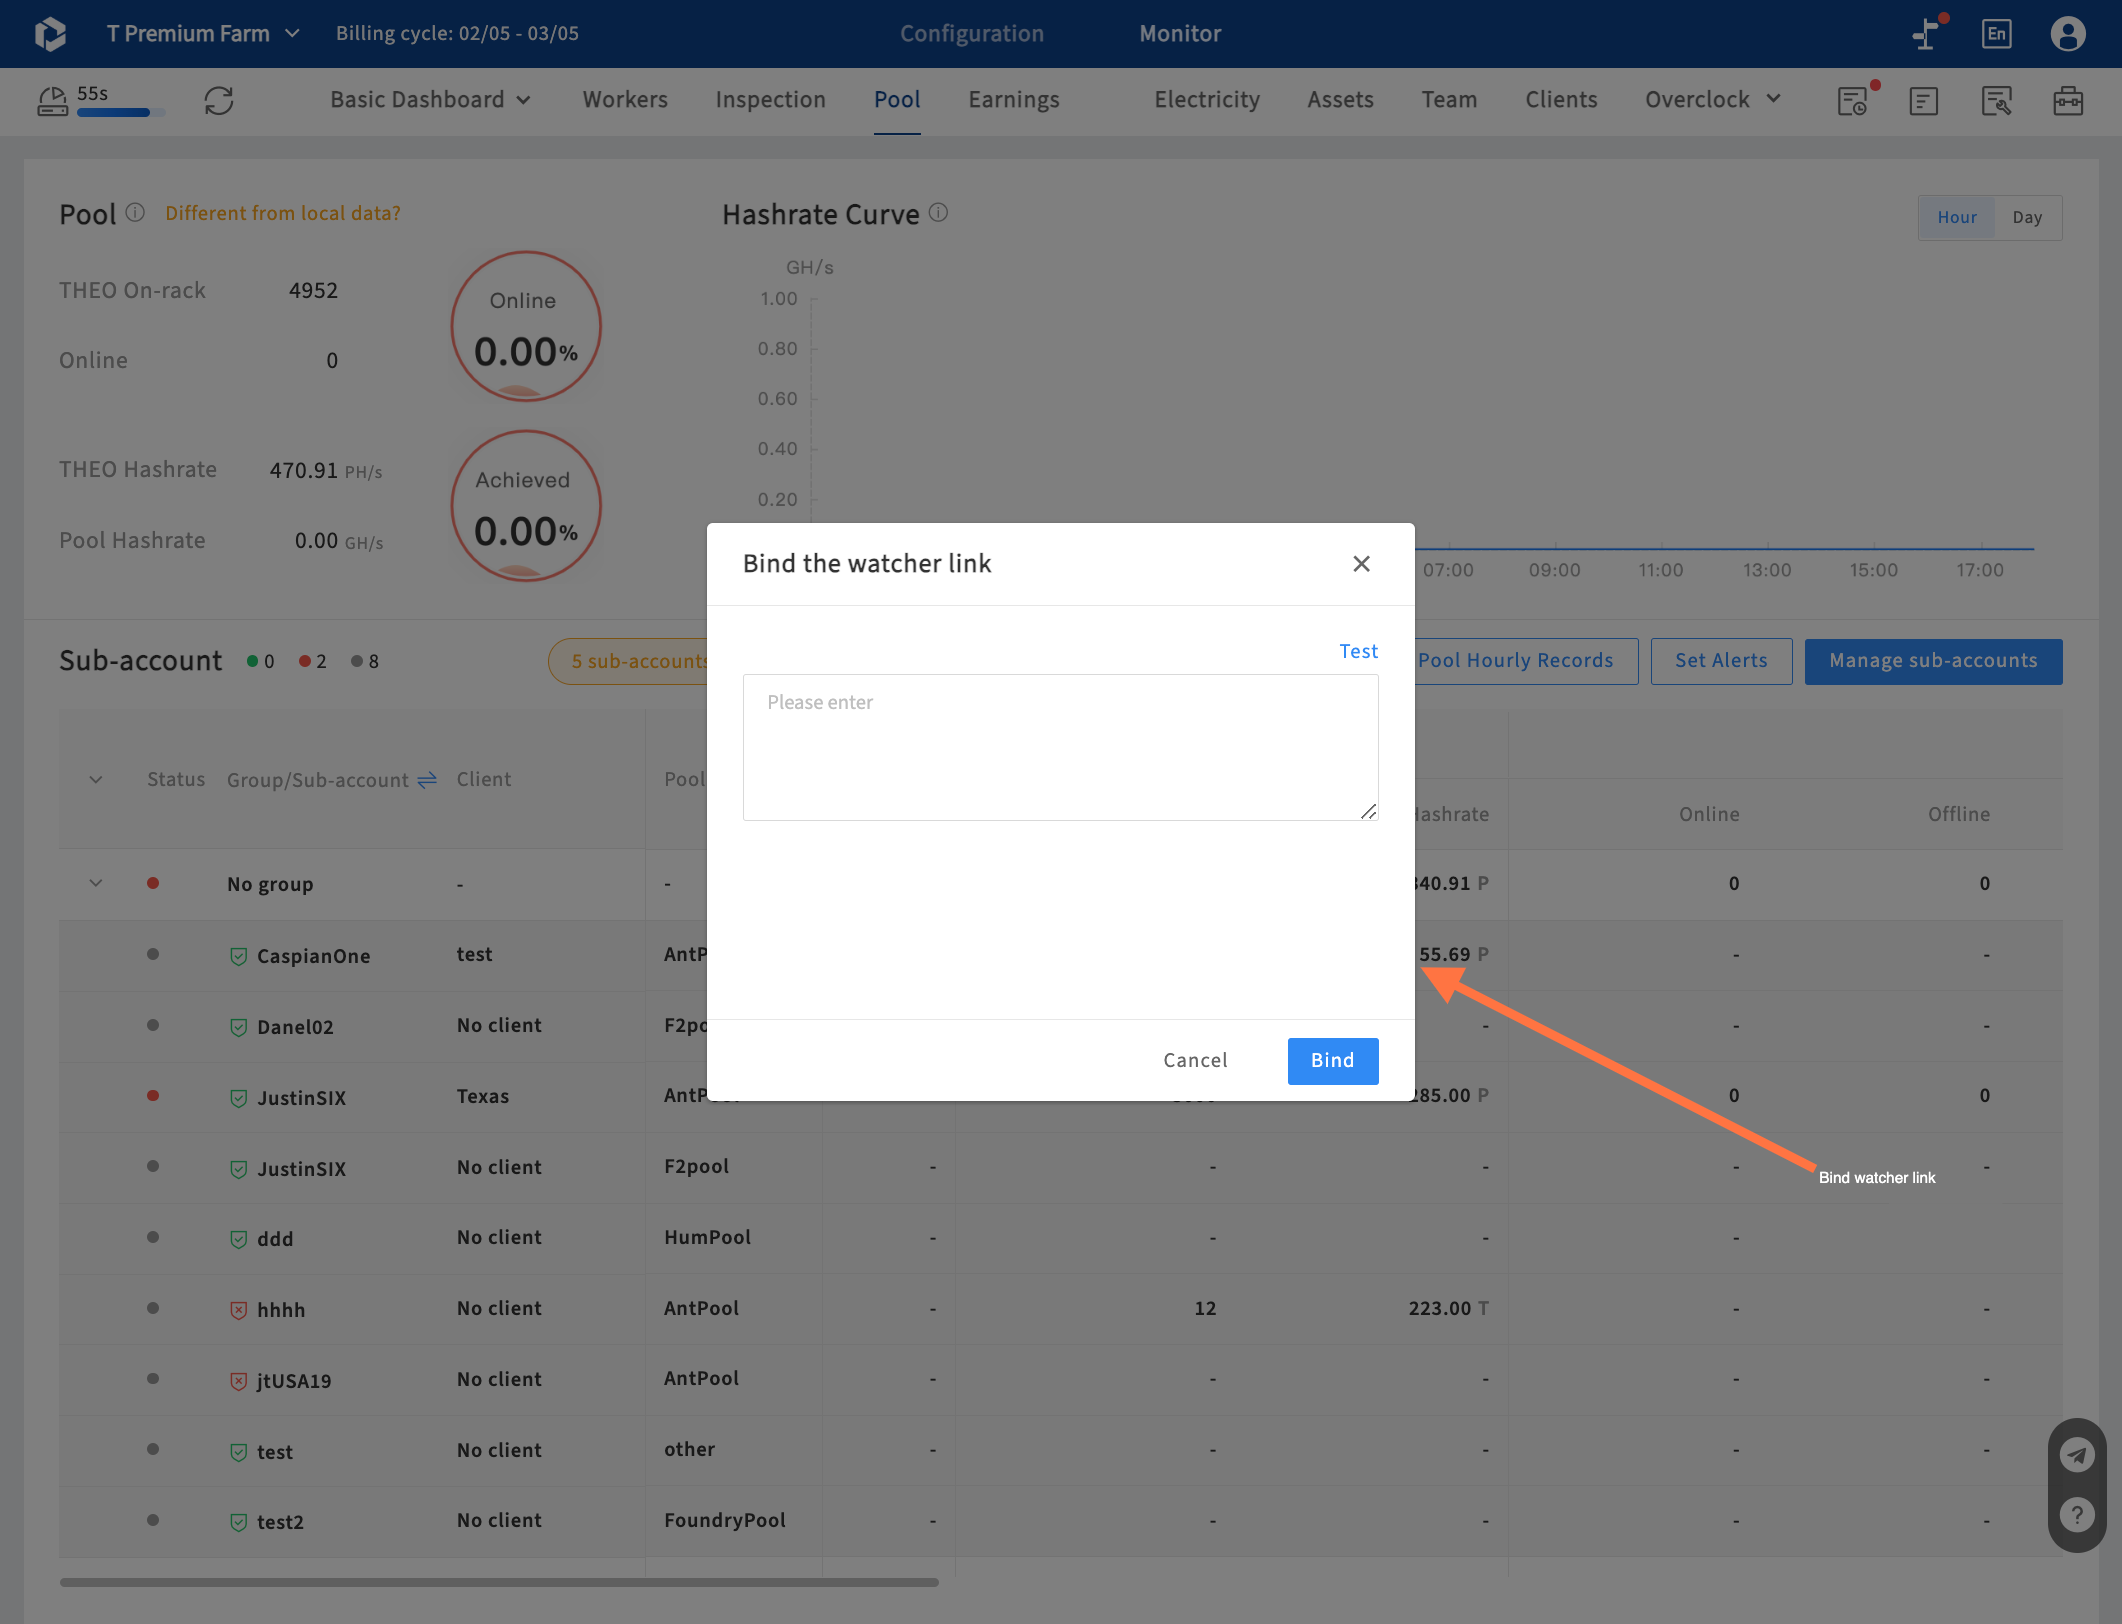The height and width of the screenshot is (1624, 2122).
Task: Click 'Different from local data?' link
Action: [x=282, y=213]
